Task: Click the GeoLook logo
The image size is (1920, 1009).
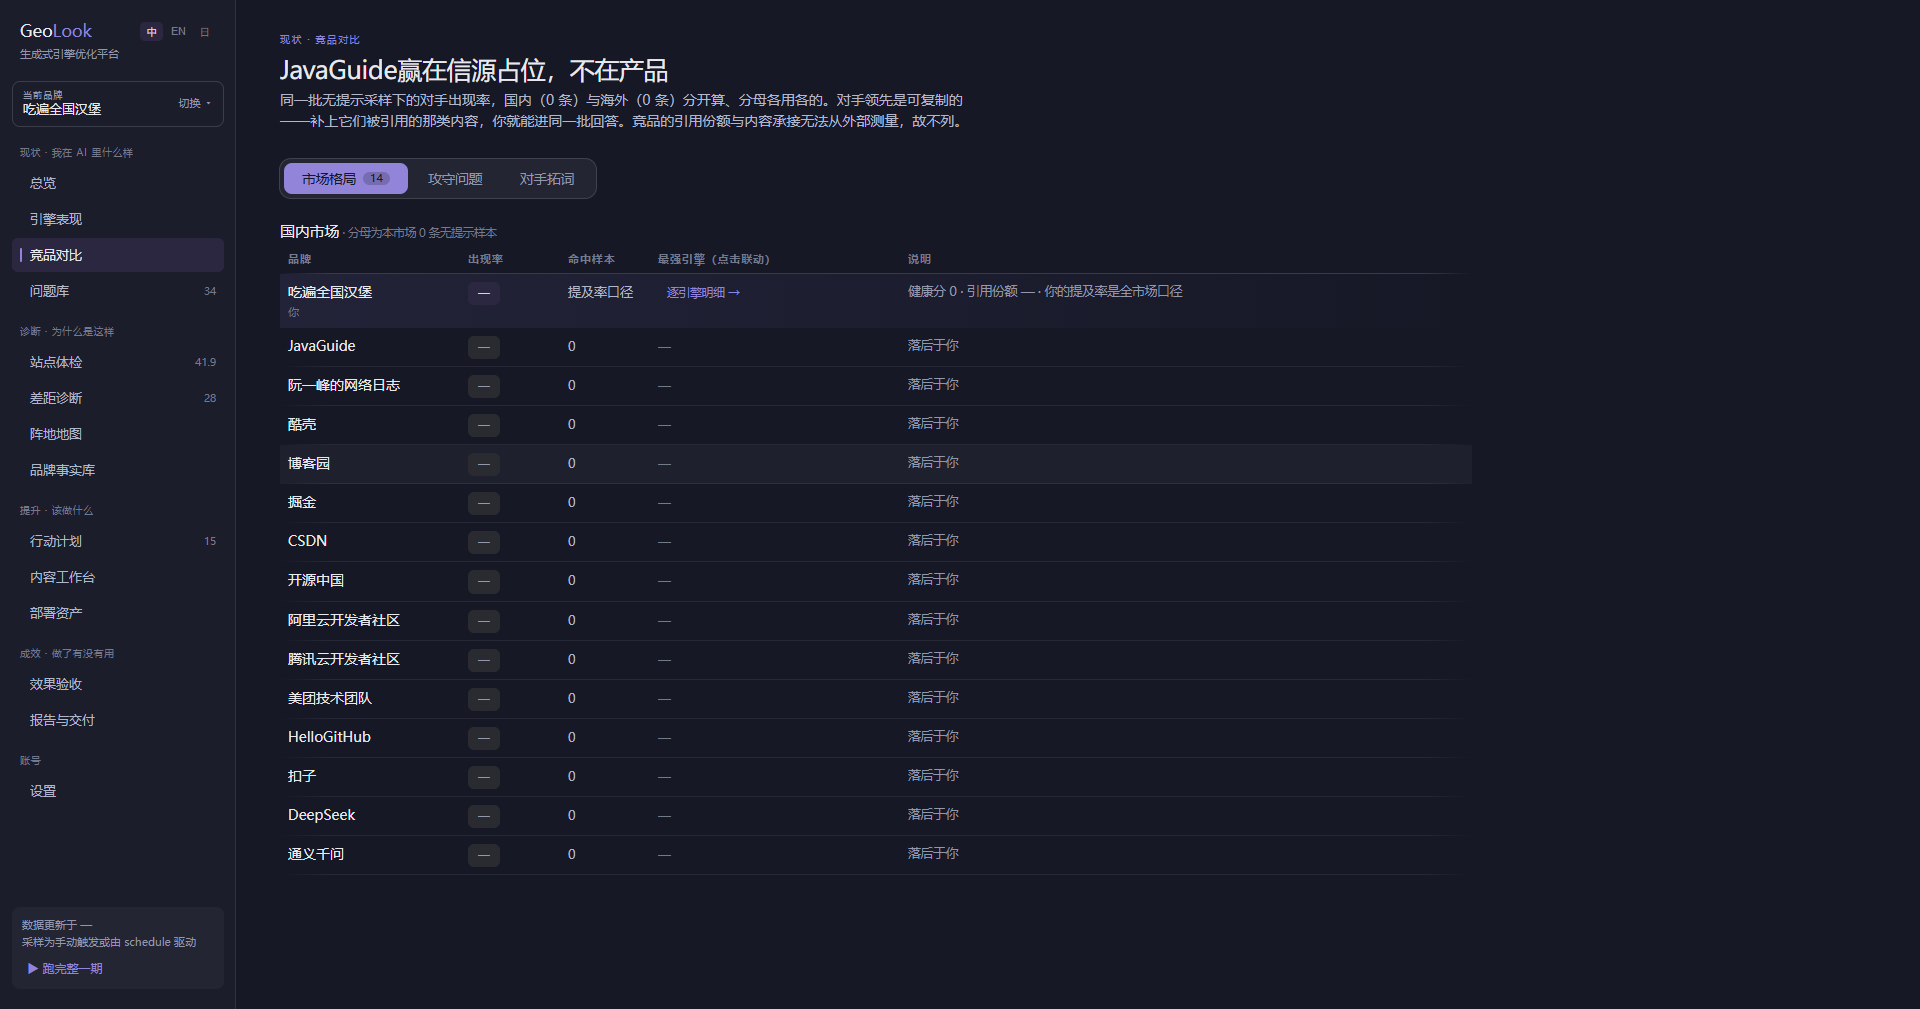Action: (x=56, y=31)
